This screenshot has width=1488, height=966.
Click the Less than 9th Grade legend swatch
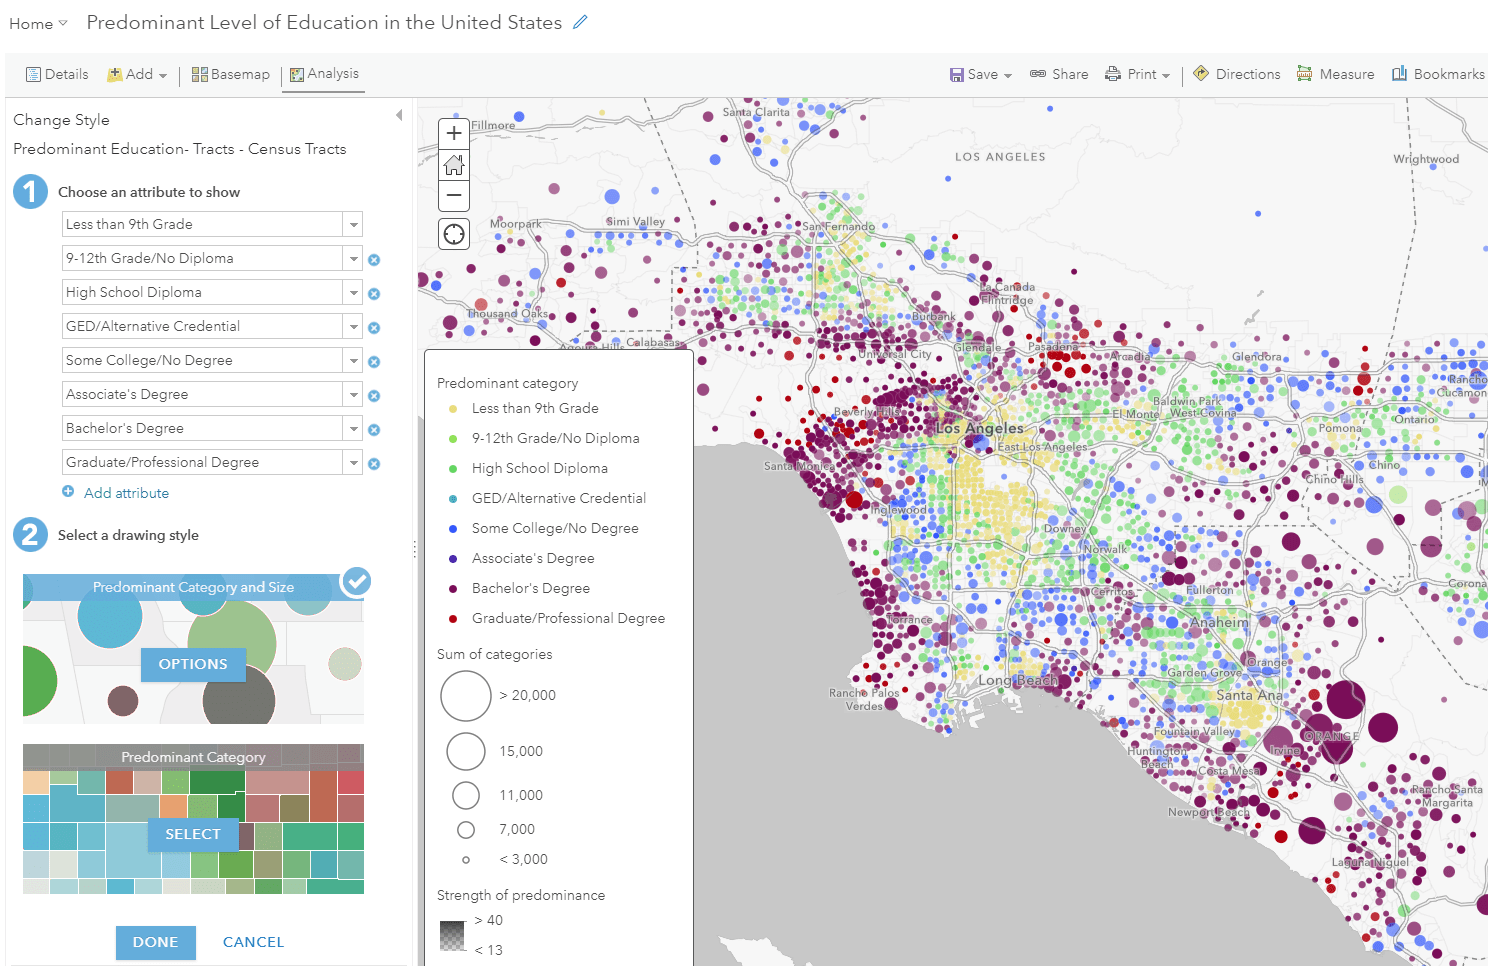(453, 408)
